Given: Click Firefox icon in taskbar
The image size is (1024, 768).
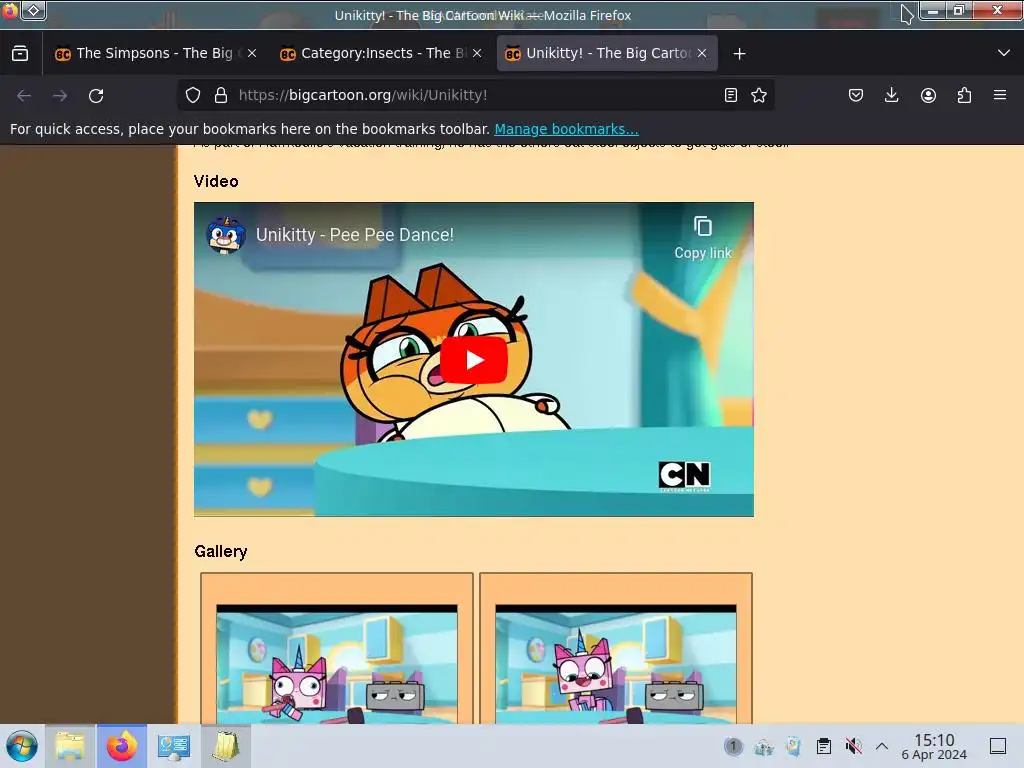Looking at the screenshot, I should (x=122, y=746).
